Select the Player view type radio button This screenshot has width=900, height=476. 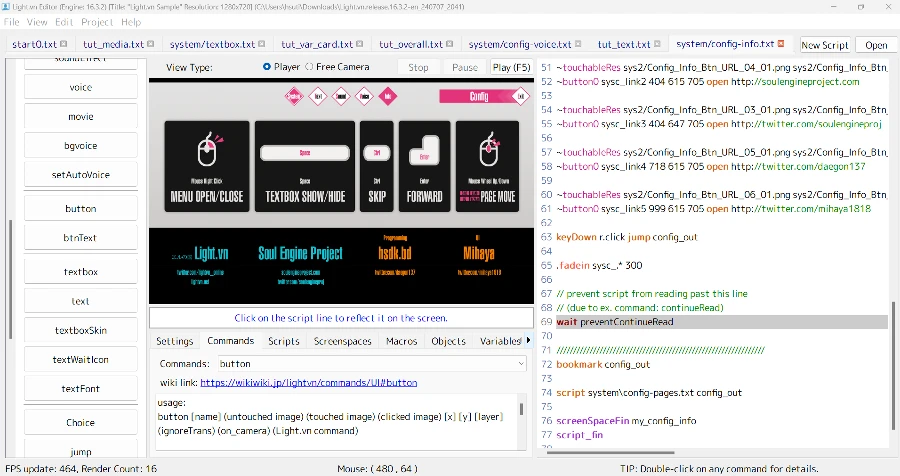coord(267,67)
